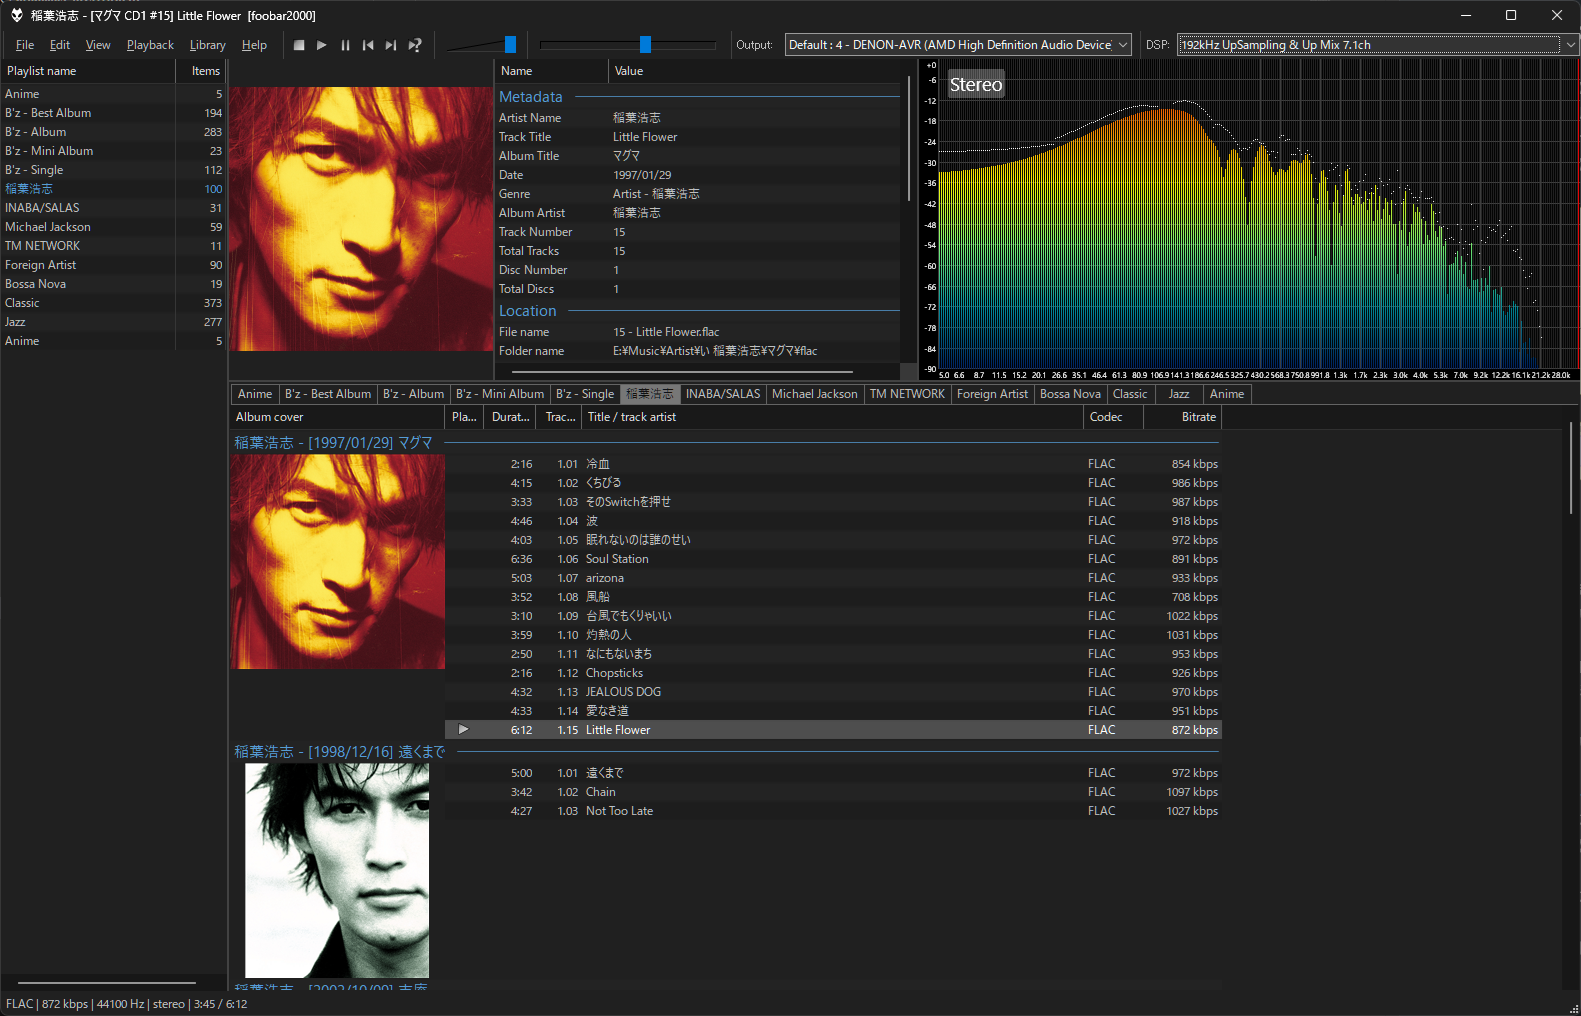
Task: Click the Play button in toolbar
Action: point(322,45)
